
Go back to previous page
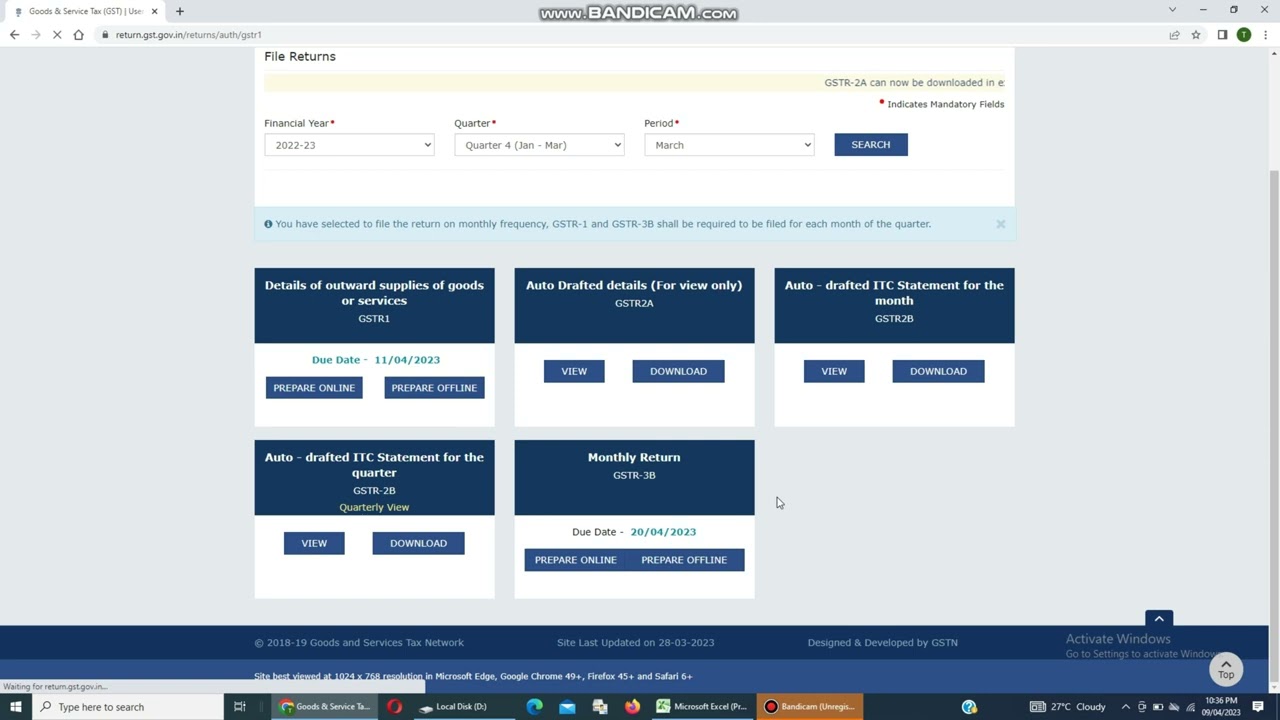(14, 35)
